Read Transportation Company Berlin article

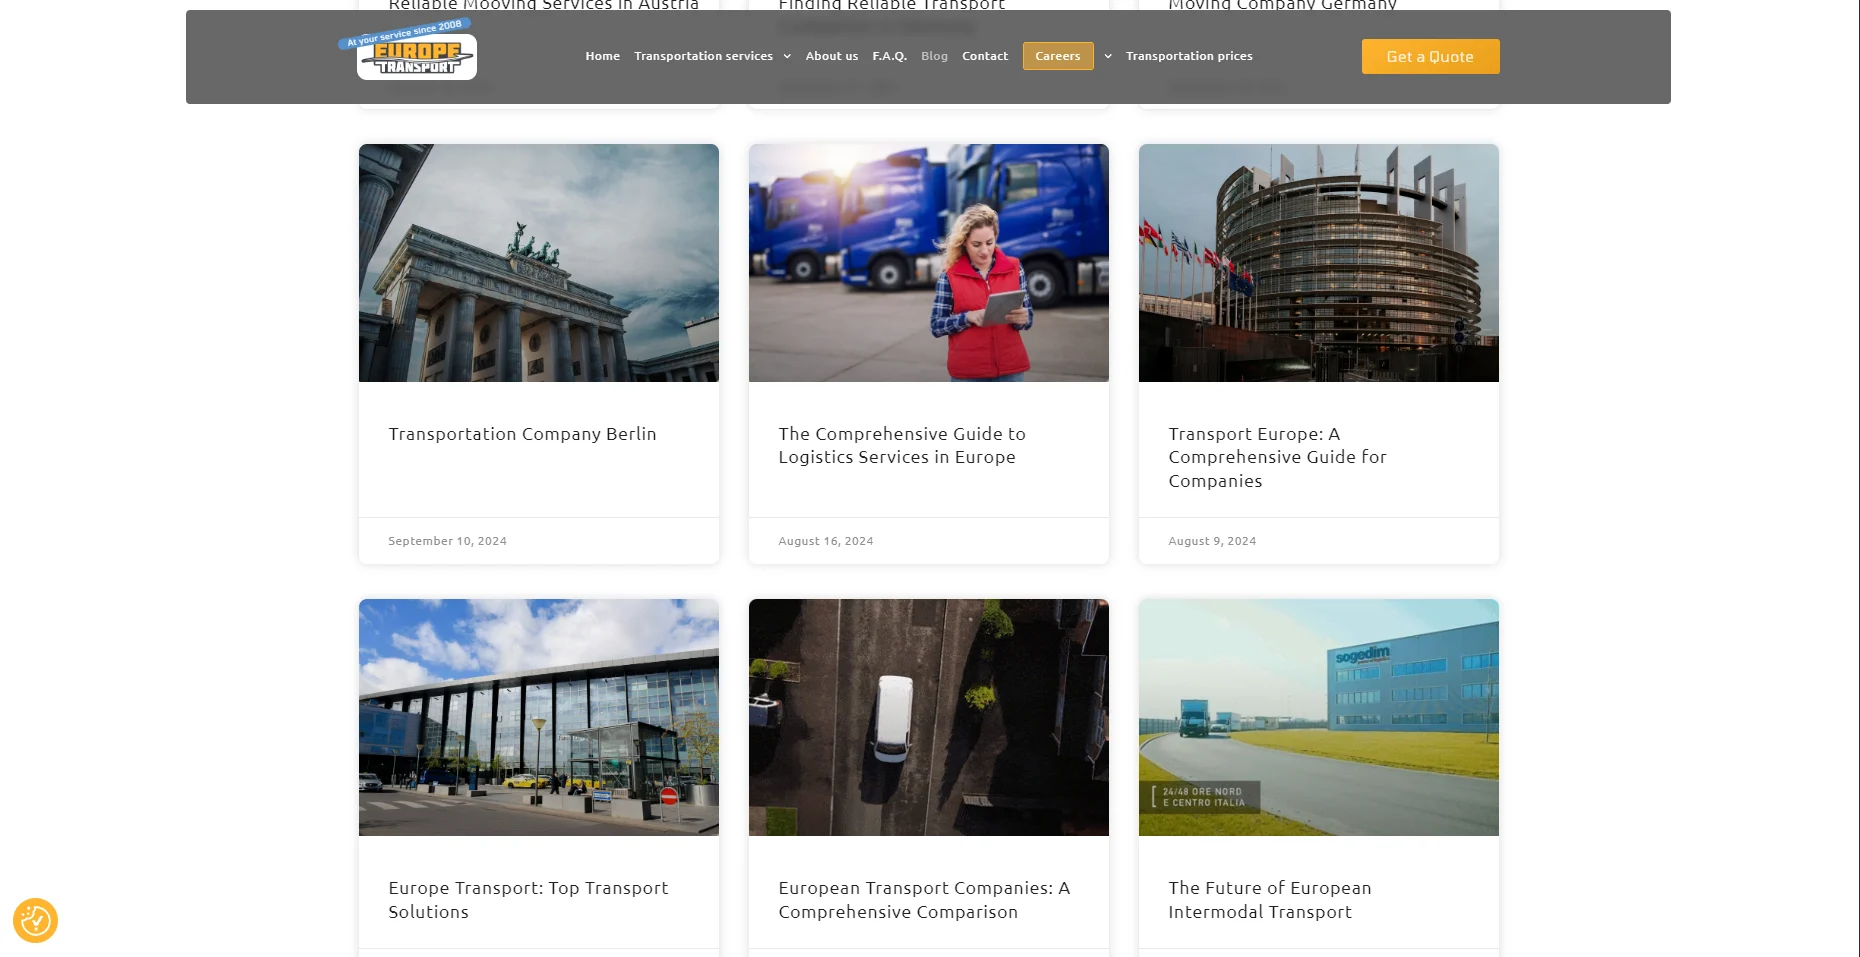[x=522, y=434]
